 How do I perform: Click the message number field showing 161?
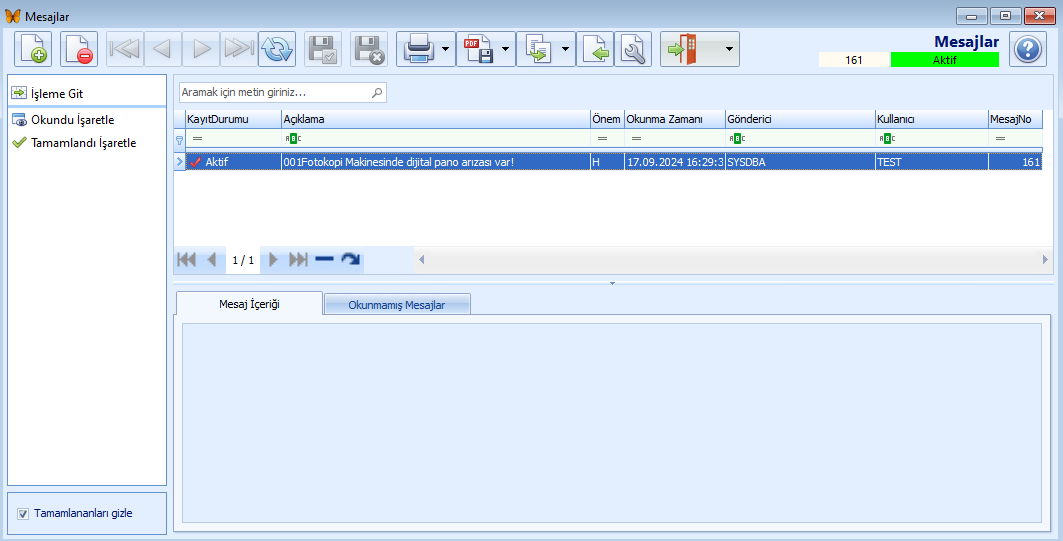coord(854,60)
